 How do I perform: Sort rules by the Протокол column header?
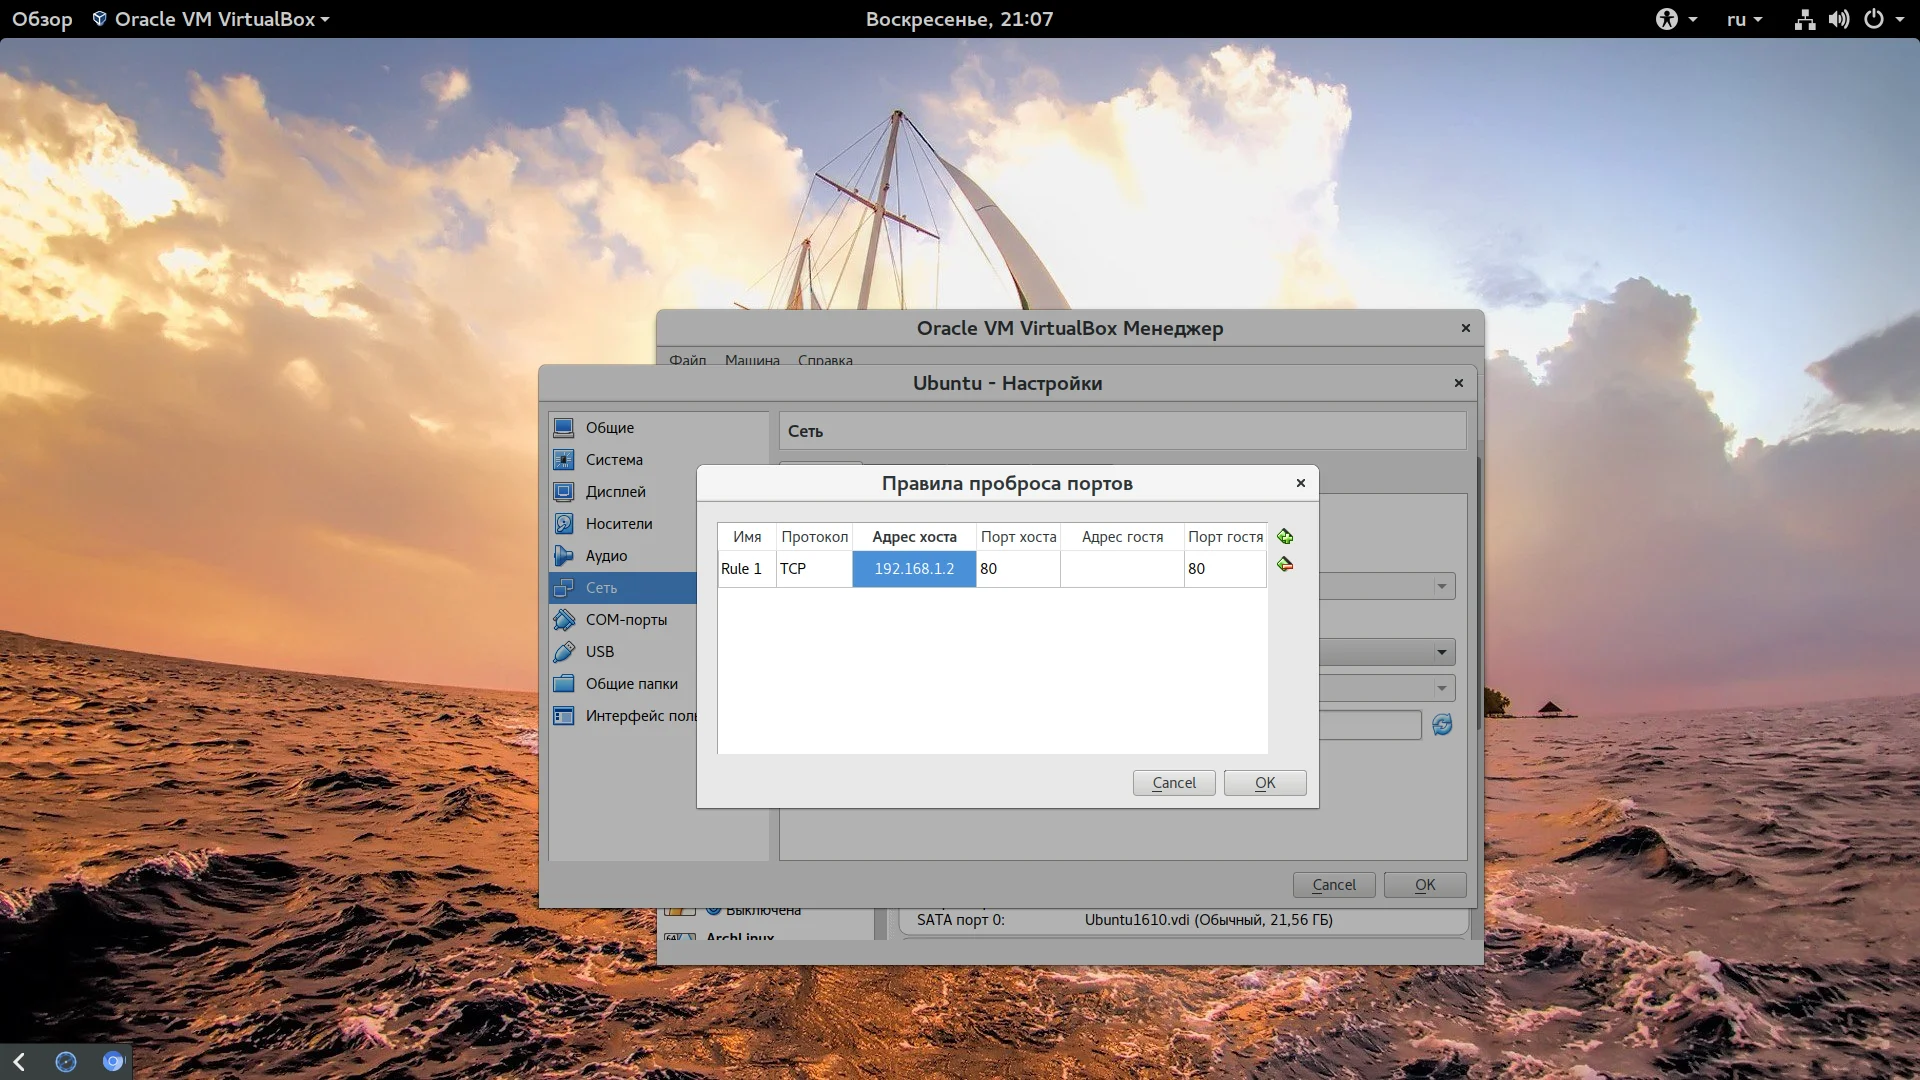(x=814, y=537)
